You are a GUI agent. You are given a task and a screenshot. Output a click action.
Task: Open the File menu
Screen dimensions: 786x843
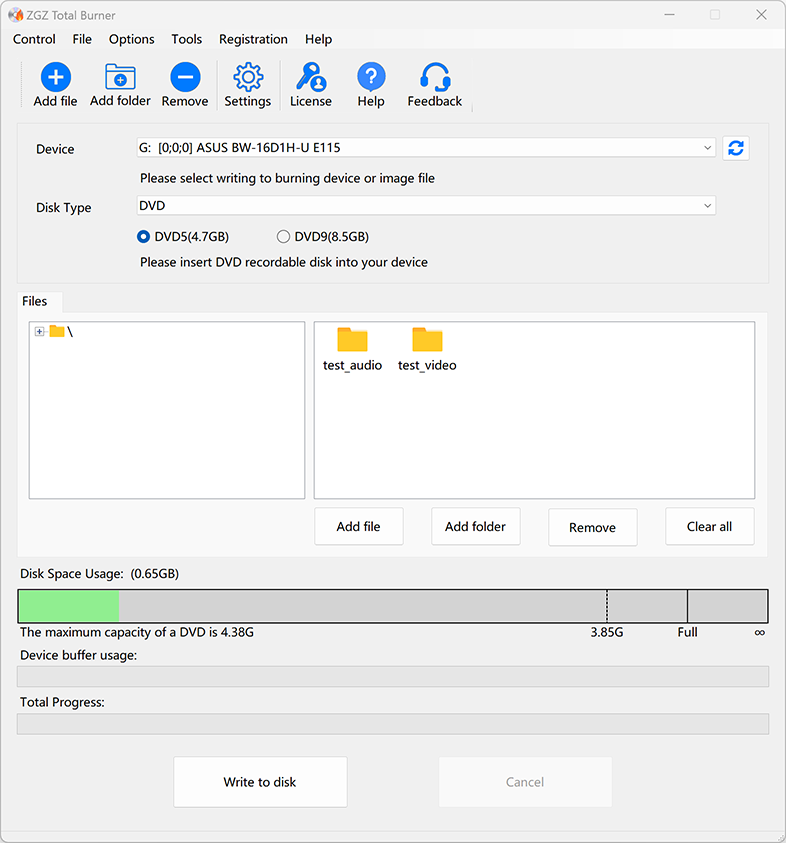82,39
